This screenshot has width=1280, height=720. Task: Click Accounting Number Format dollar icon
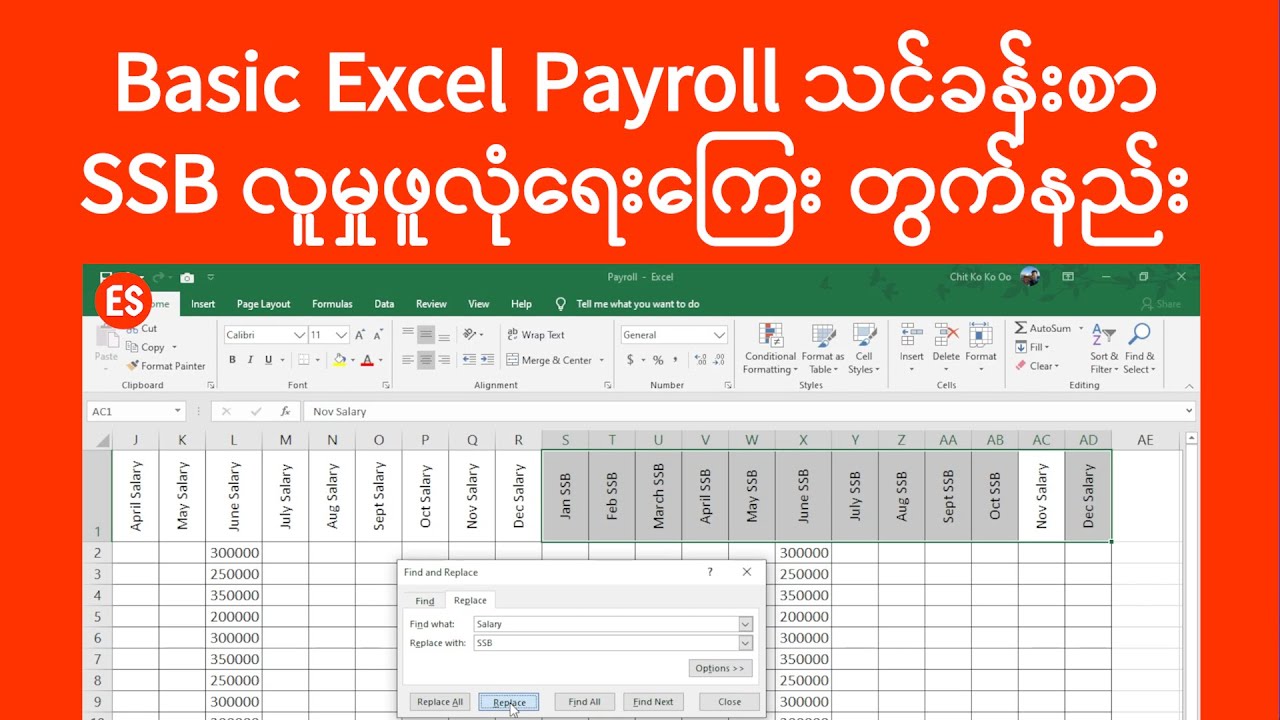[x=630, y=360]
